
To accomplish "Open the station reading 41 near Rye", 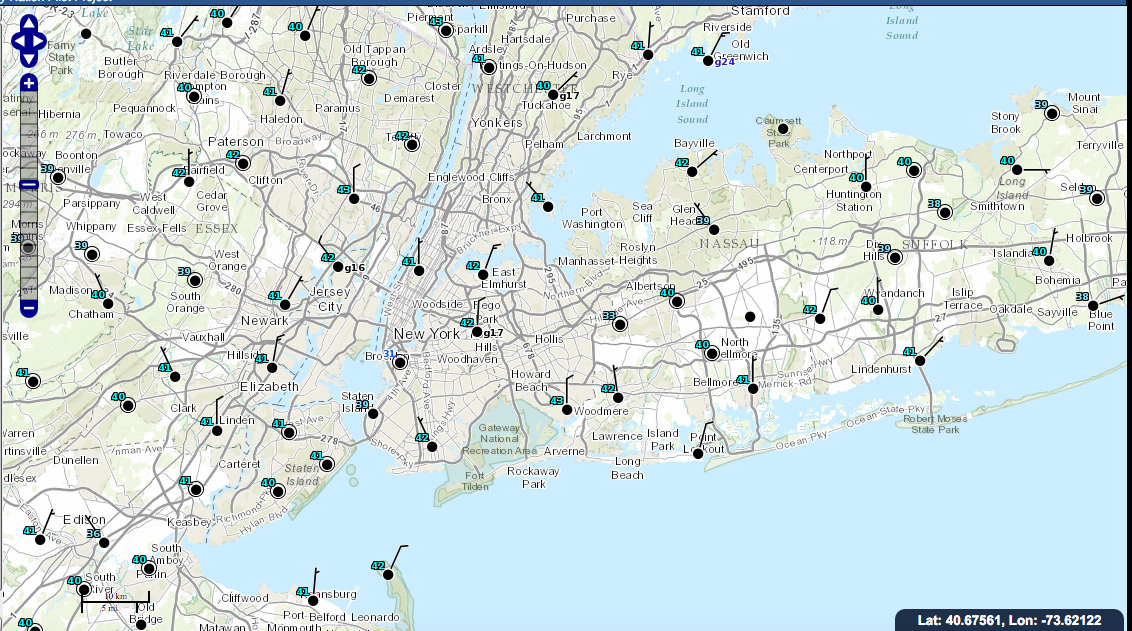I will click(x=648, y=55).
